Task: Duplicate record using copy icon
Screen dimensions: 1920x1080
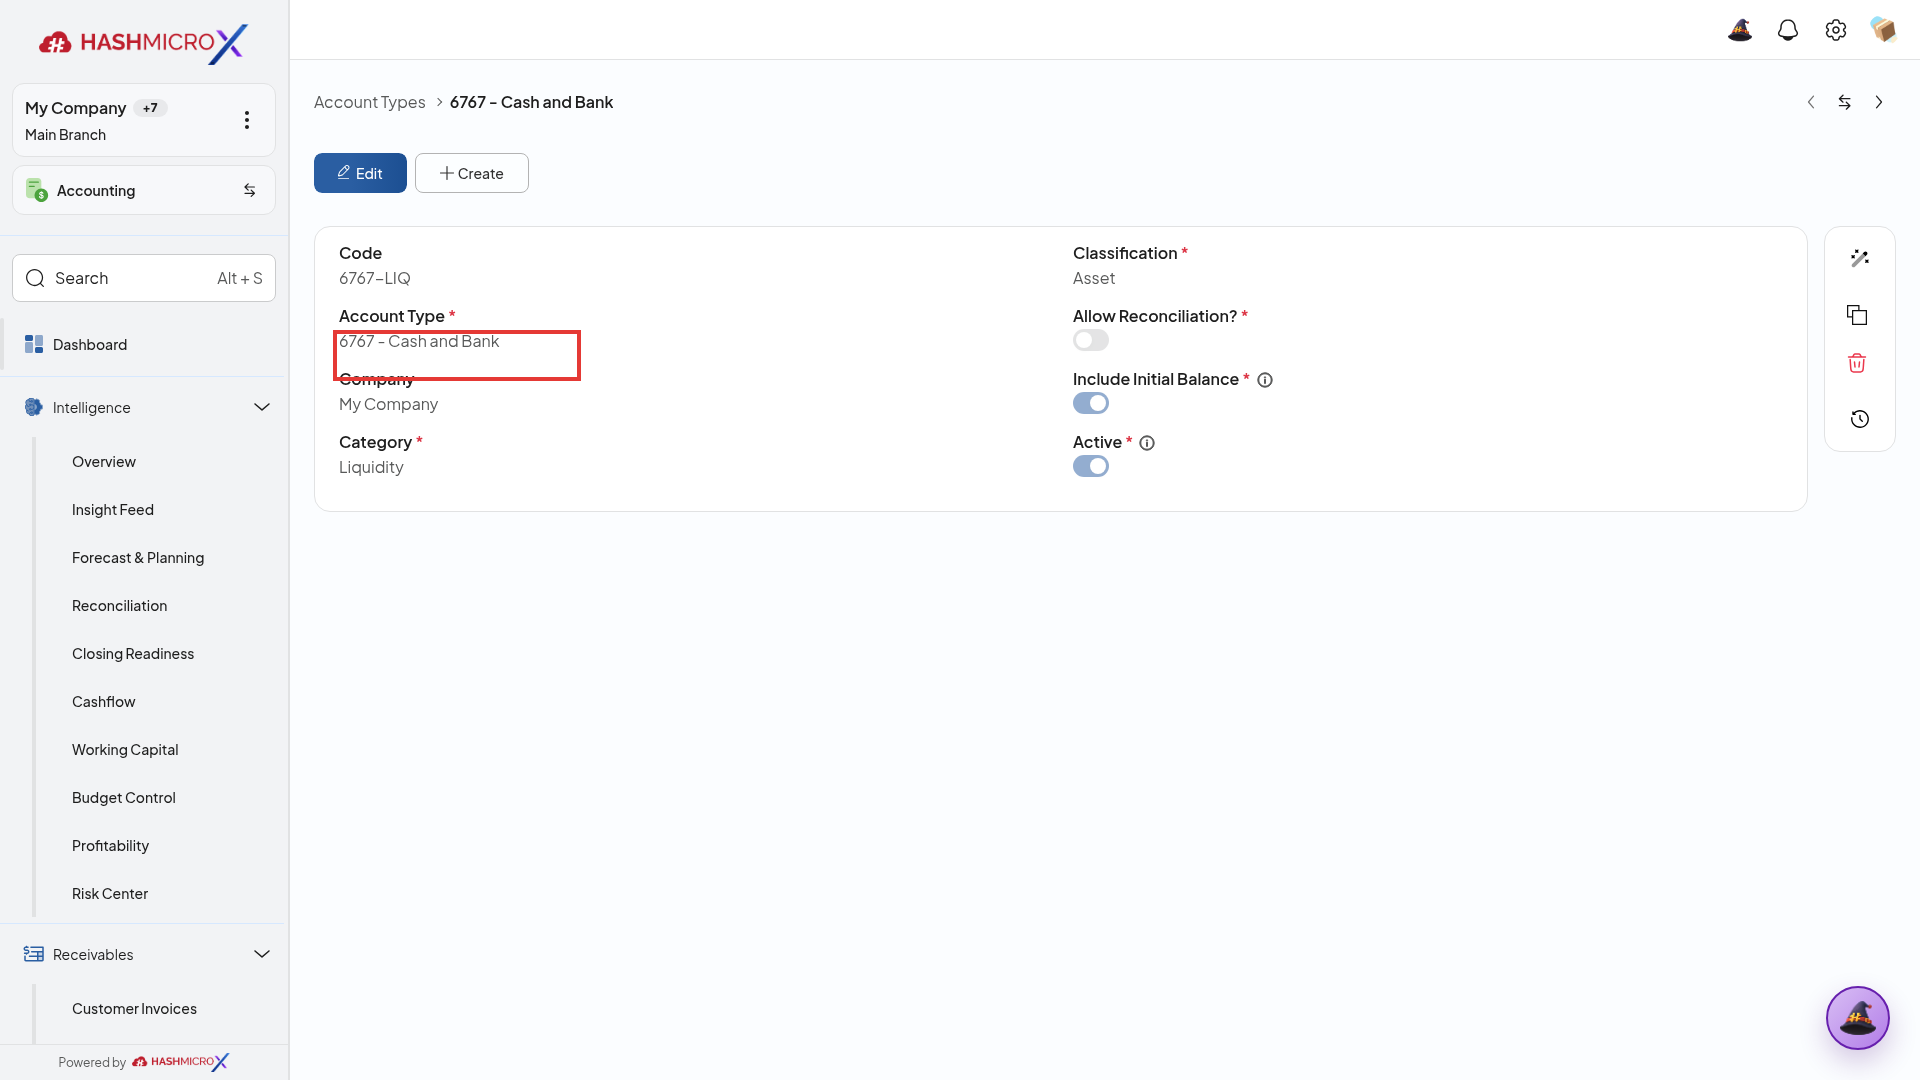Action: pyautogui.click(x=1857, y=315)
